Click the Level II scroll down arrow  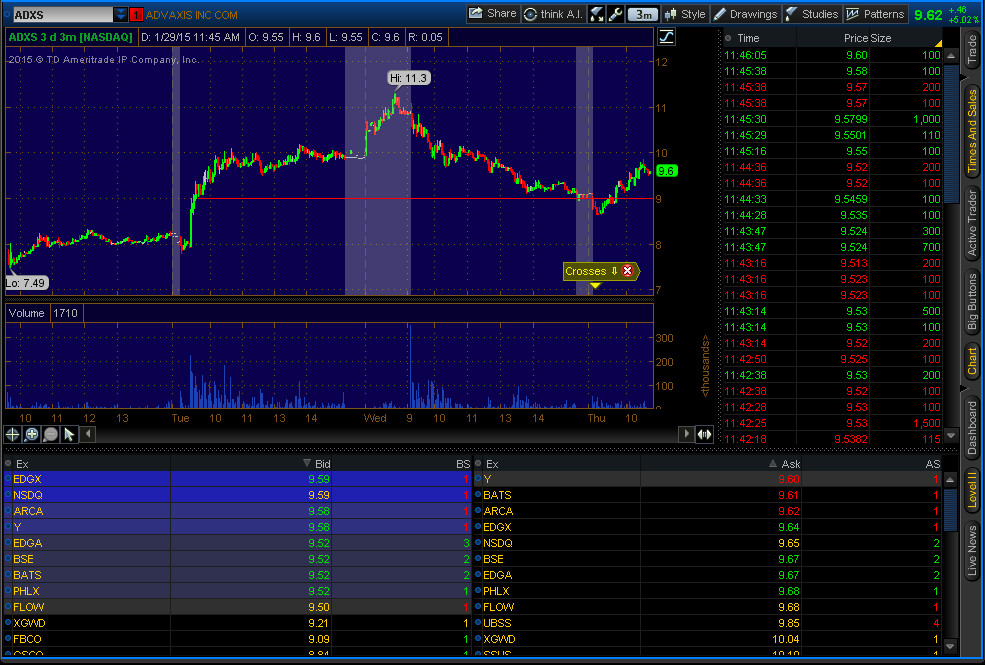coord(950,646)
